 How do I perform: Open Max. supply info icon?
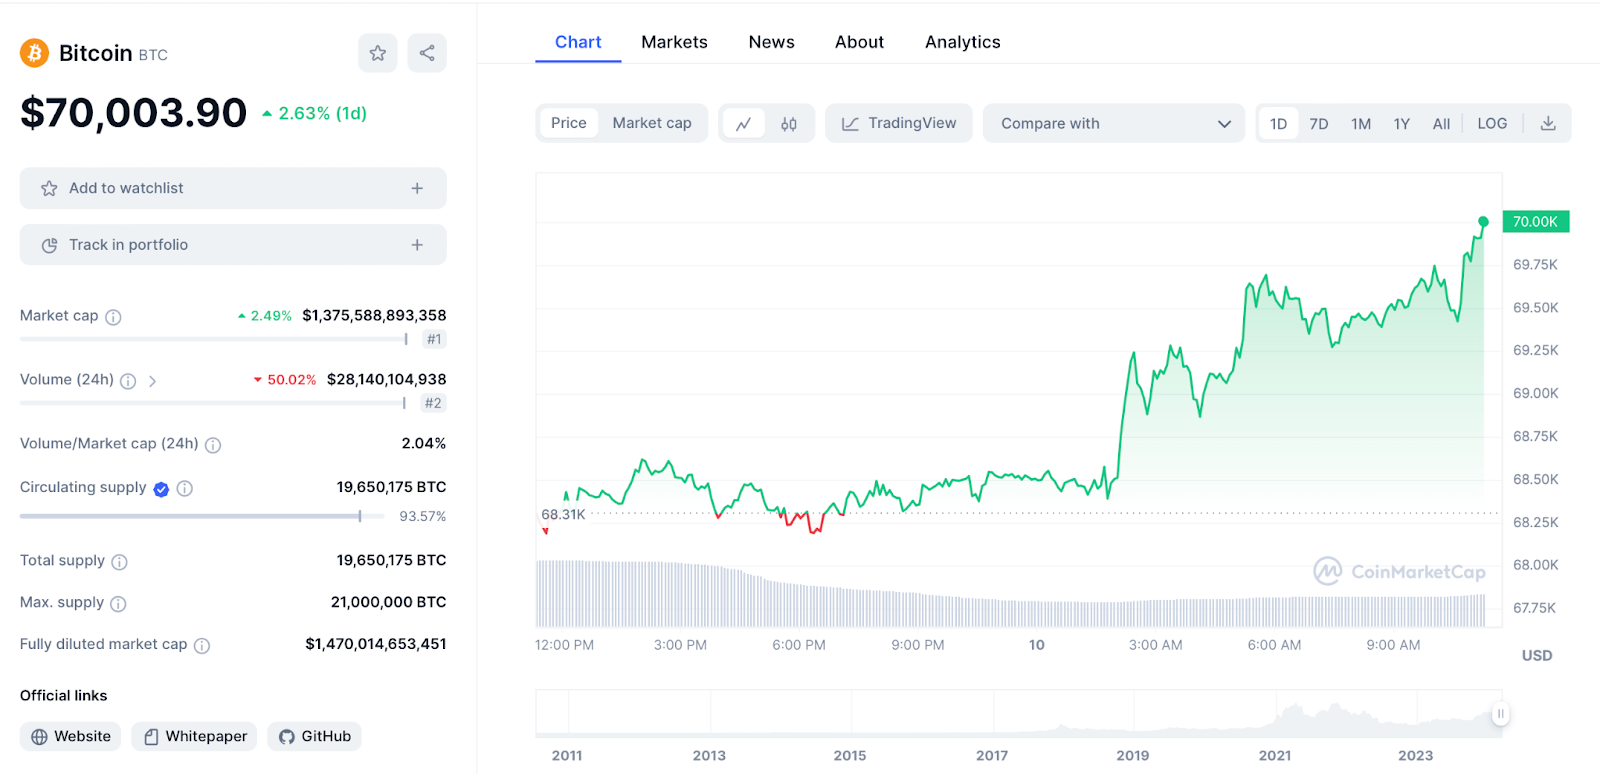[x=118, y=604]
